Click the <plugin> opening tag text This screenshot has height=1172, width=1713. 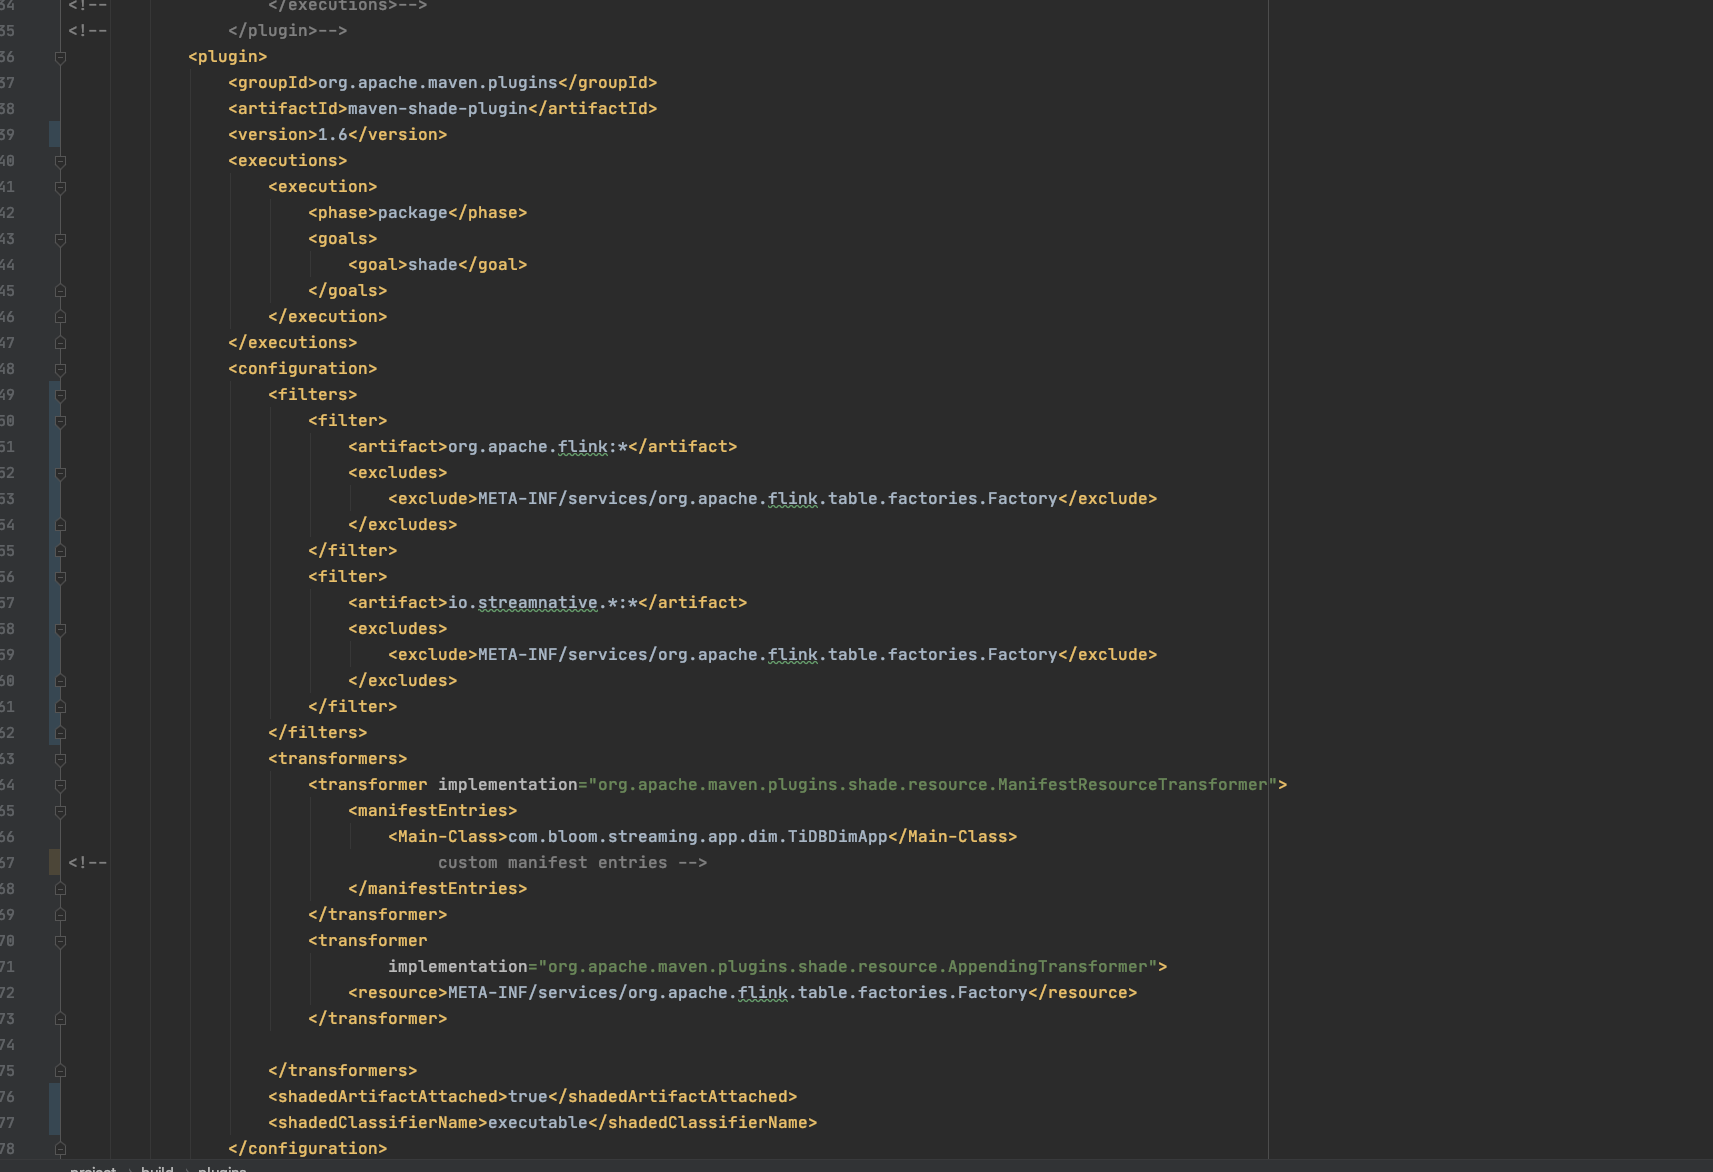click(228, 56)
